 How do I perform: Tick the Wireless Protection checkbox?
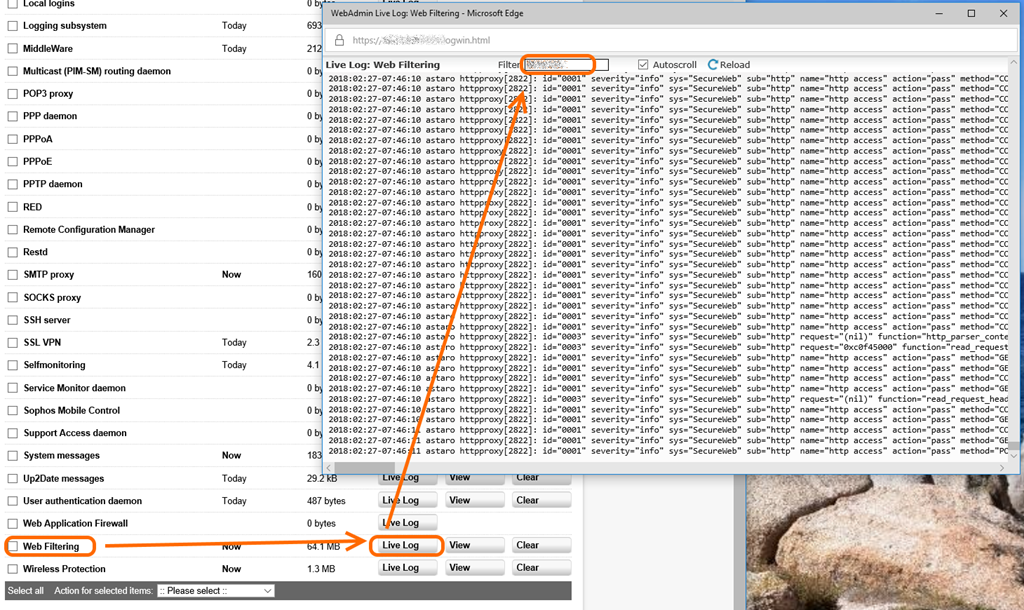[13, 569]
